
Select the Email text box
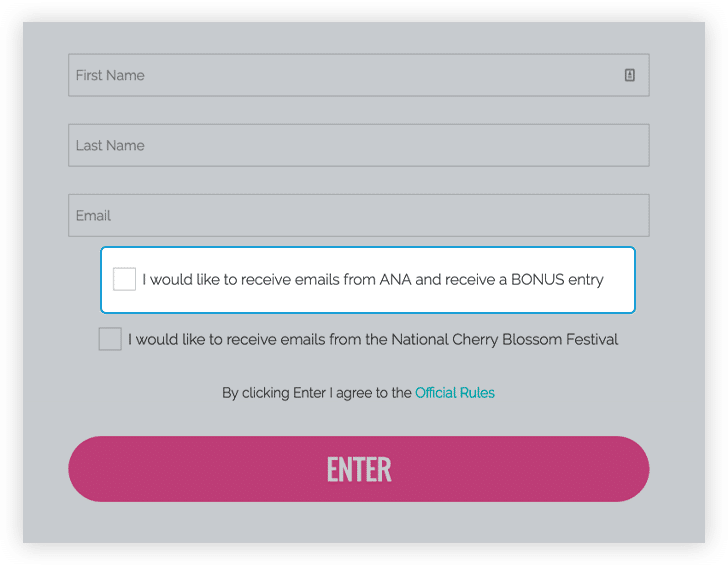coord(358,215)
